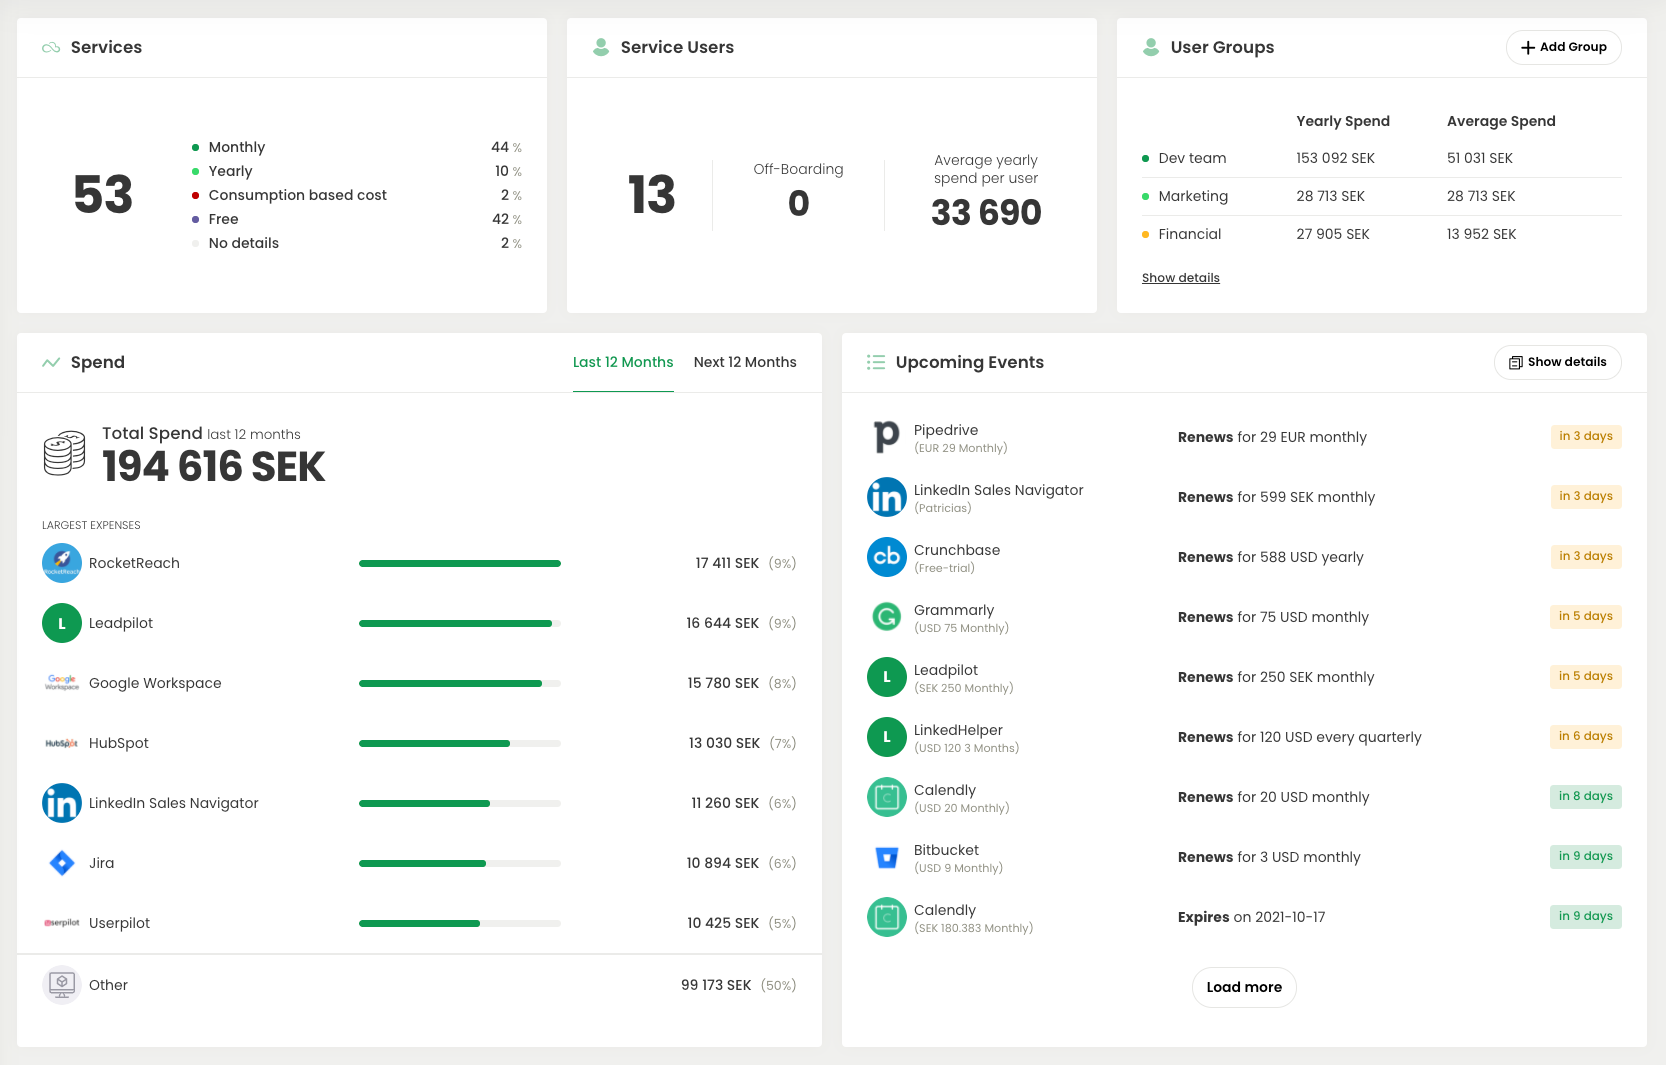Viewport: 1666px width, 1065px height.
Task: Click 'Renews for 120 USD every quarterly' text
Action: (1299, 737)
